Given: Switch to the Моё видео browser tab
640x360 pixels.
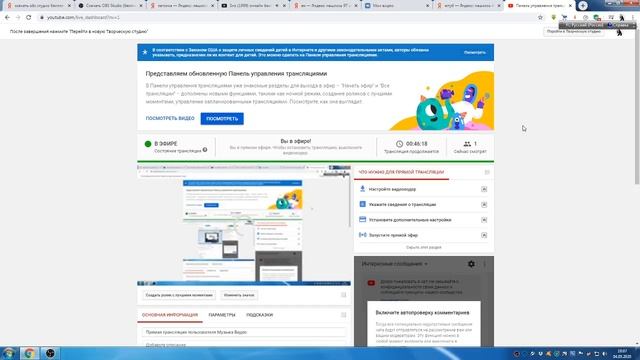Looking at the screenshot, I should 396,6.
